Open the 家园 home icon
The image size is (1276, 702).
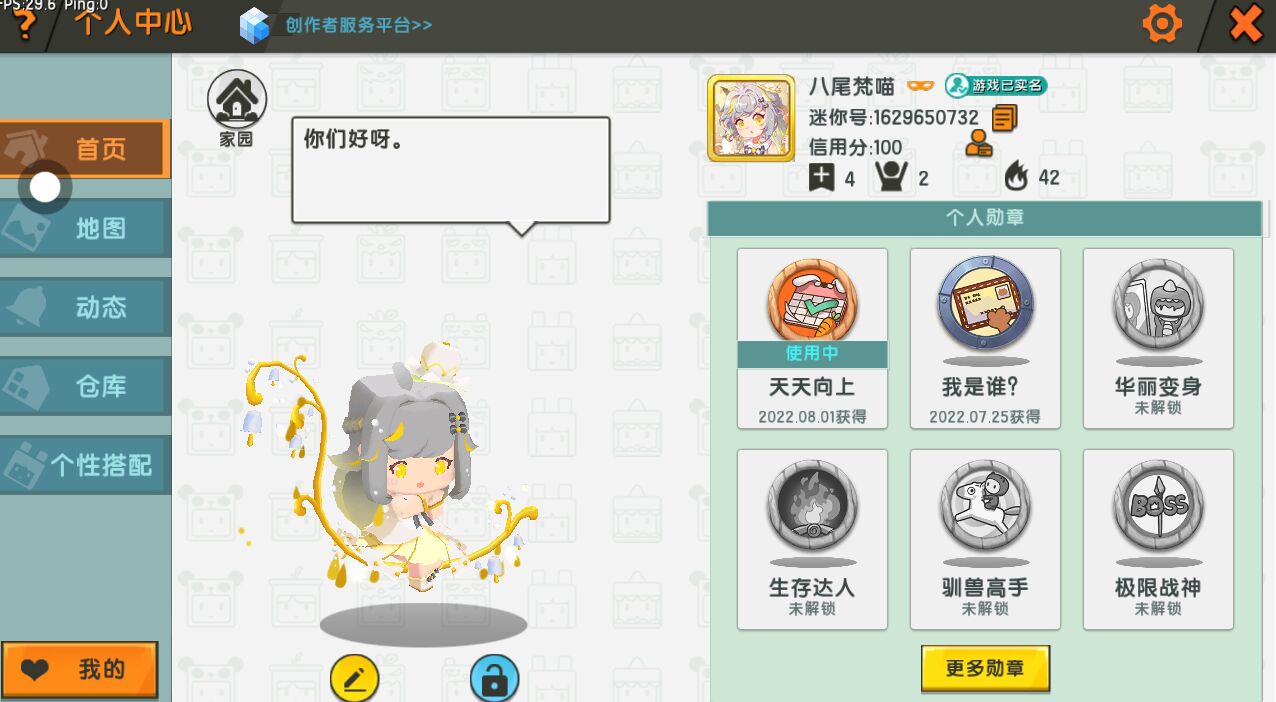[x=237, y=108]
